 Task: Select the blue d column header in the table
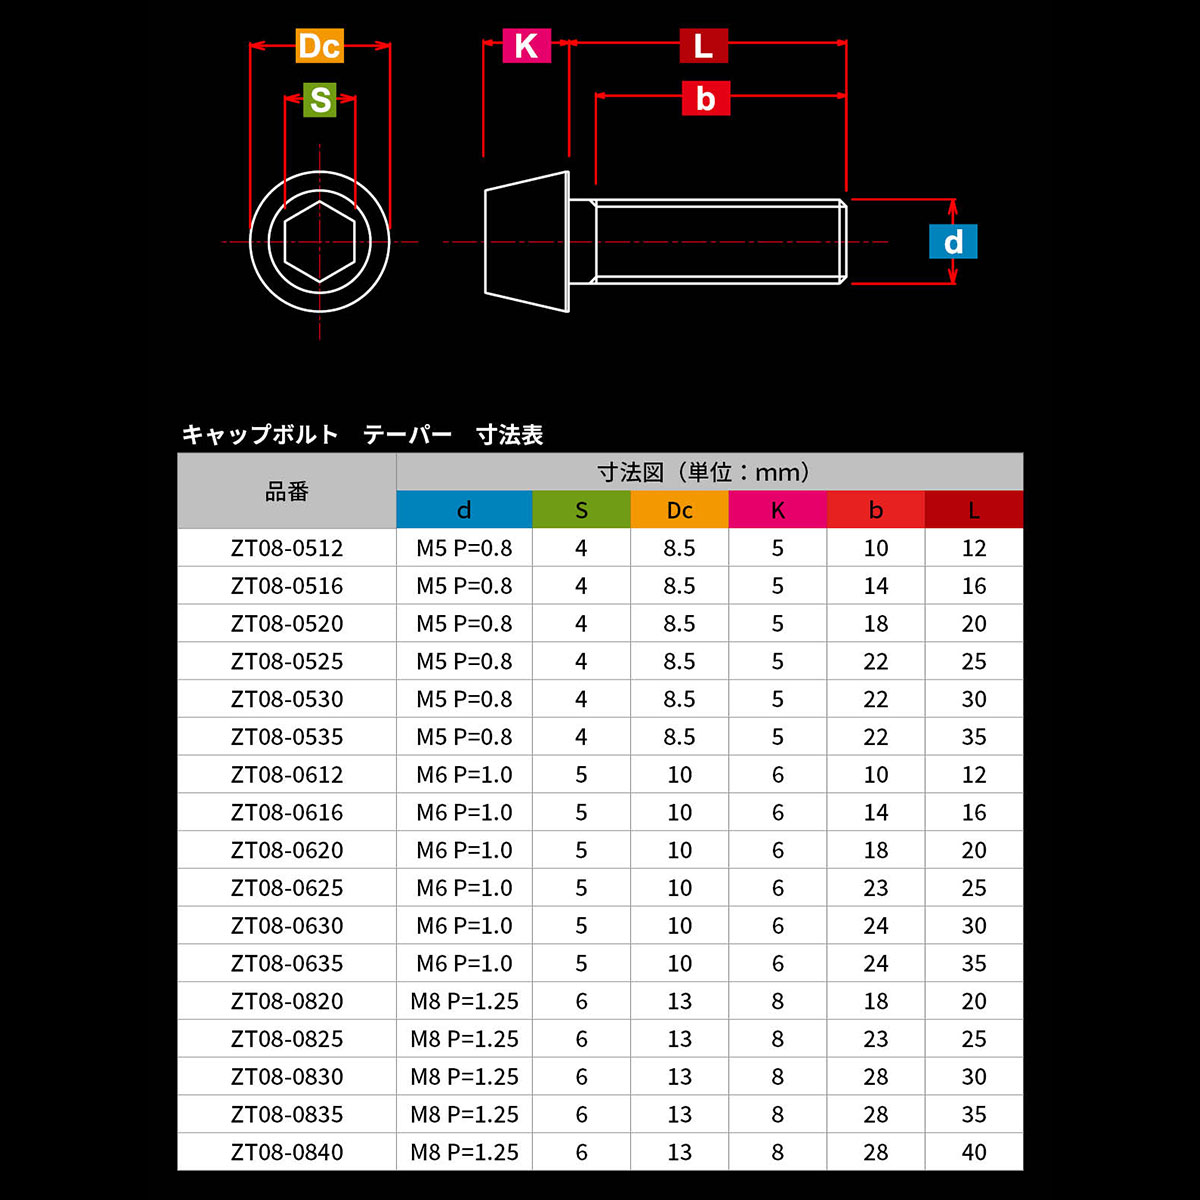(x=464, y=510)
